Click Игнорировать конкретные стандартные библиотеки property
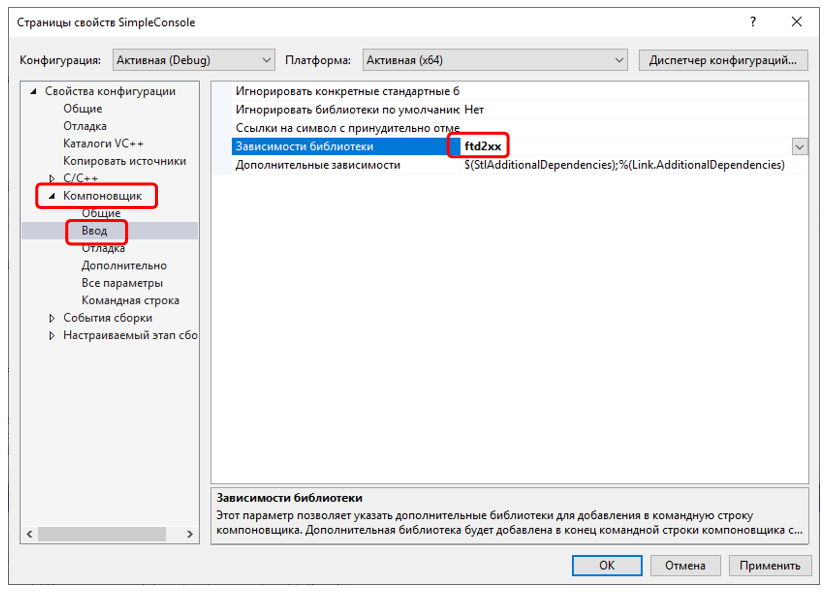 (347, 91)
